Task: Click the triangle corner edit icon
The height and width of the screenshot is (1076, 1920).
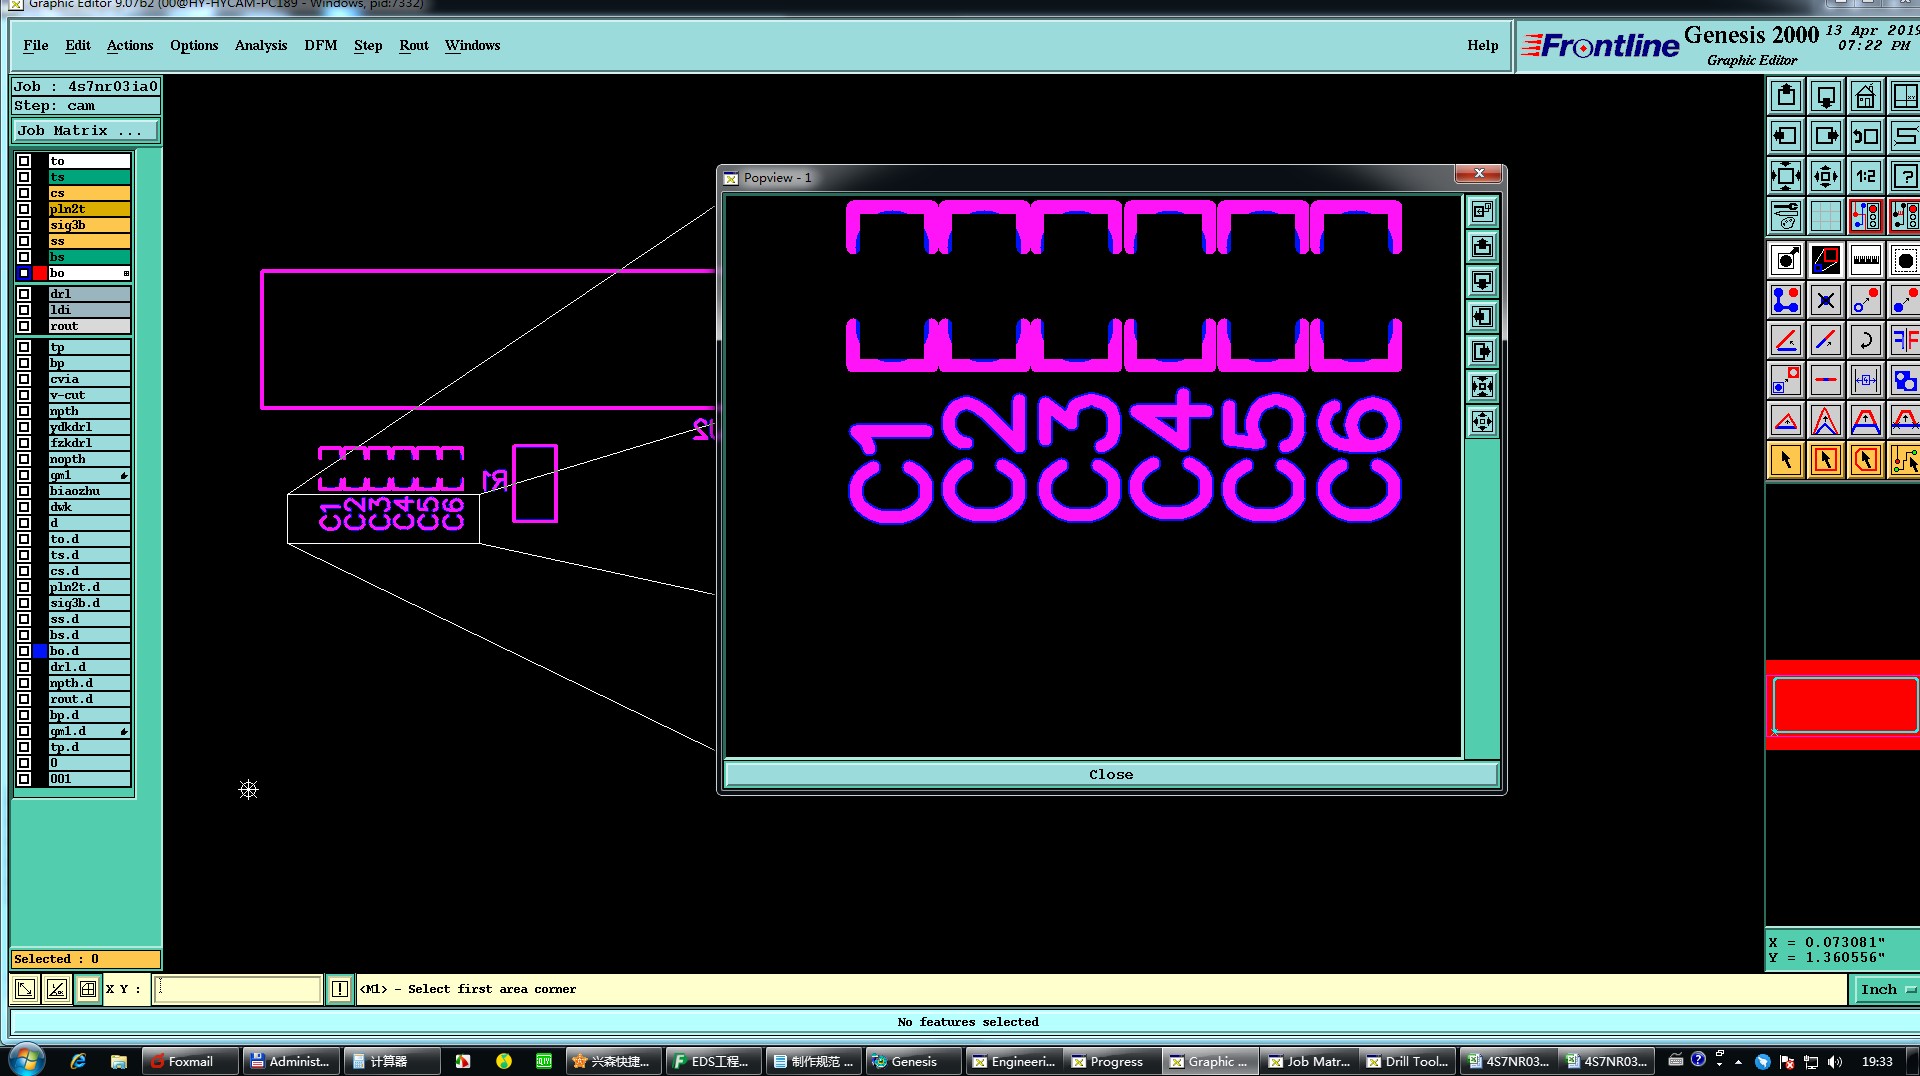Action: tap(1786, 420)
